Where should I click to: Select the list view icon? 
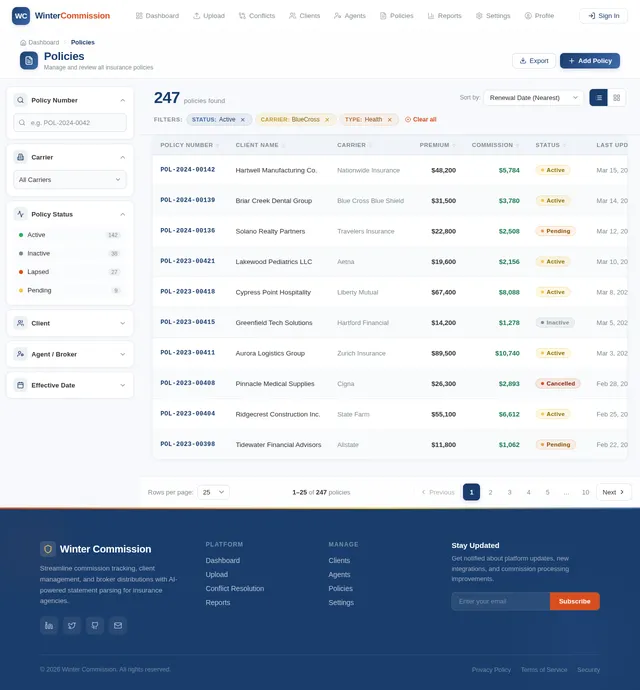point(599,98)
